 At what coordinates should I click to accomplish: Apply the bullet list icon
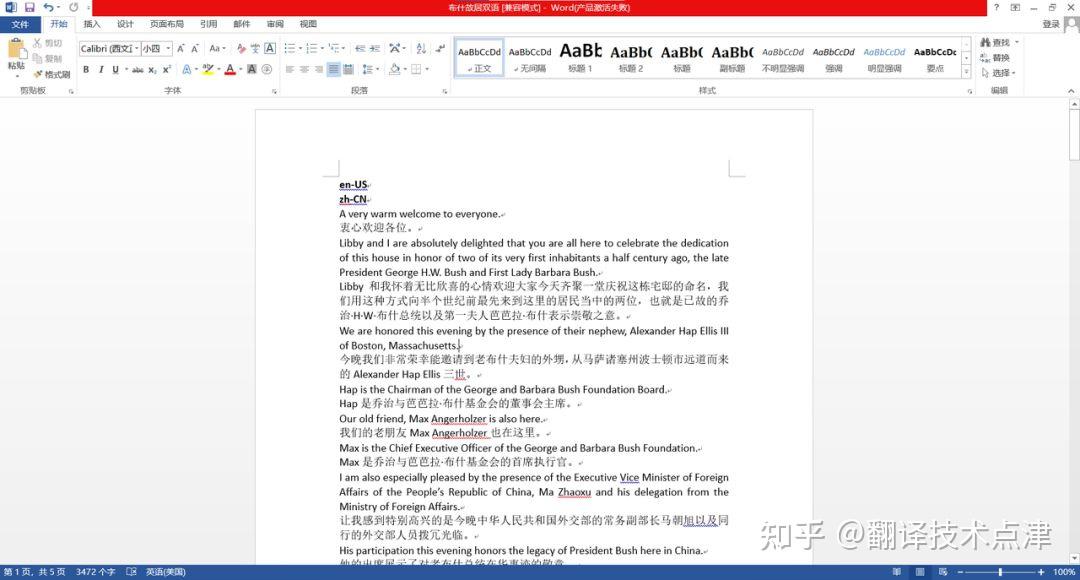click(290, 47)
